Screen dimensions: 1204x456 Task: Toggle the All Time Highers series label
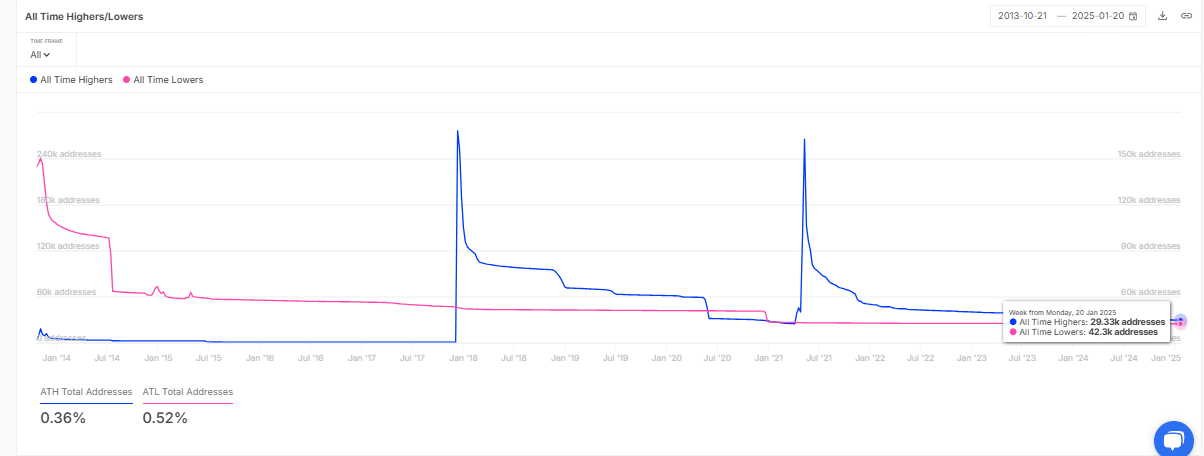[x=76, y=79]
